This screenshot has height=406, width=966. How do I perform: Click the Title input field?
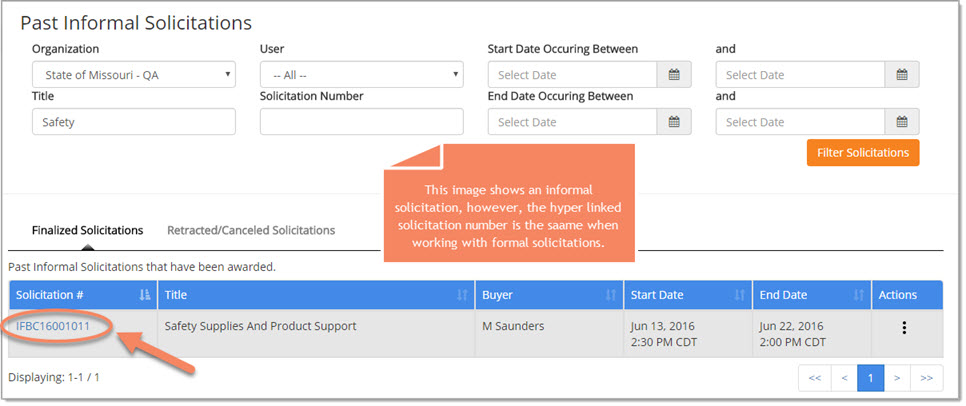tap(133, 122)
